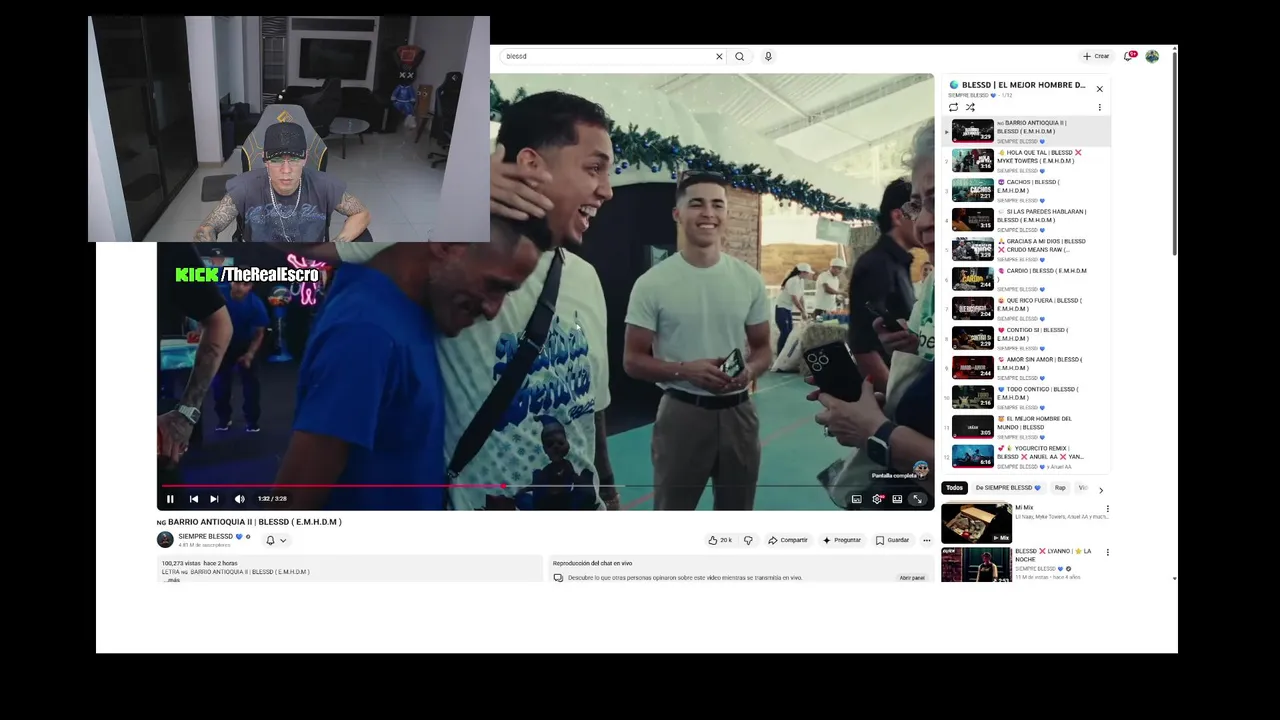The image size is (1280, 720).
Task: Click the webcam overlay of streamer
Action: tap(289, 129)
